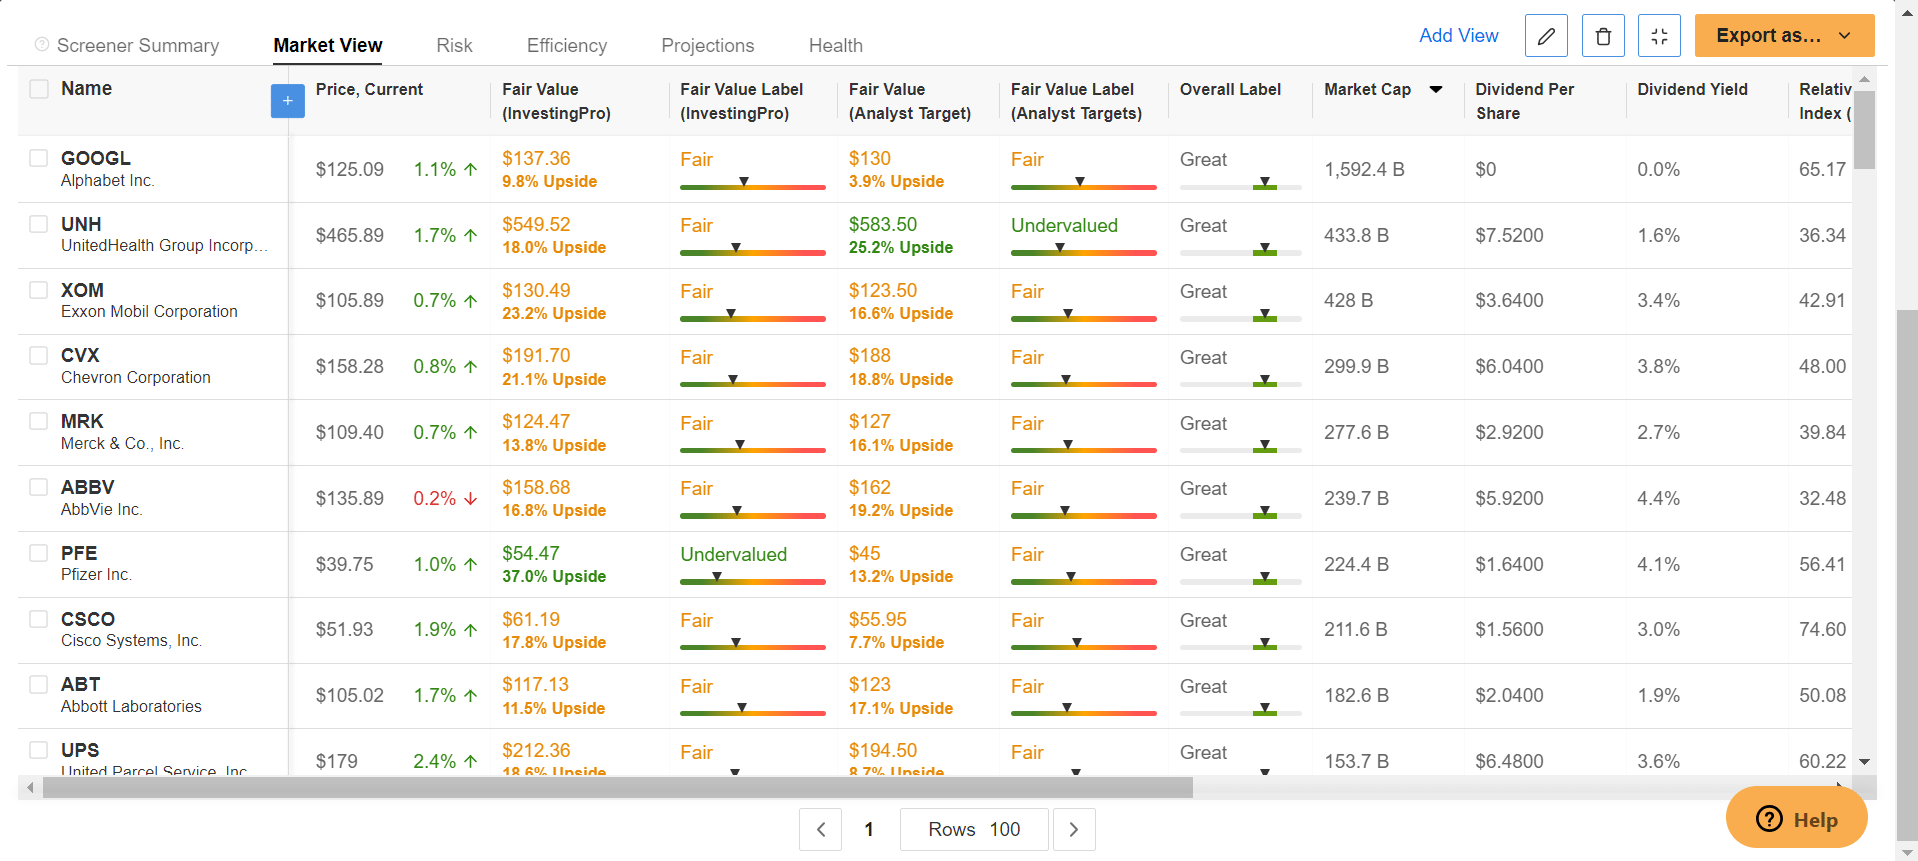
Task: Open the PFE ticker link
Action: pos(79,553)
